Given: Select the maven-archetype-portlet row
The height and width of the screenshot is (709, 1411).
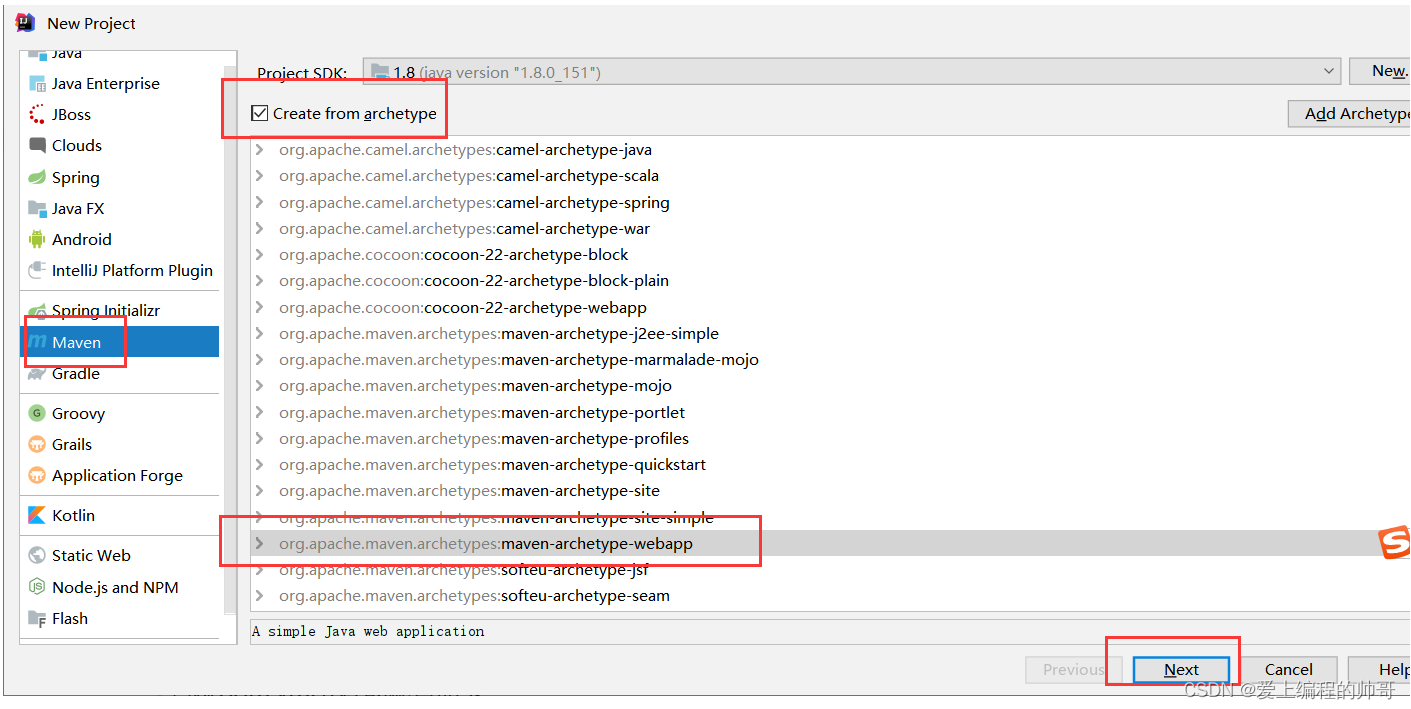Looking at the screenshot, I should point(830,413).
